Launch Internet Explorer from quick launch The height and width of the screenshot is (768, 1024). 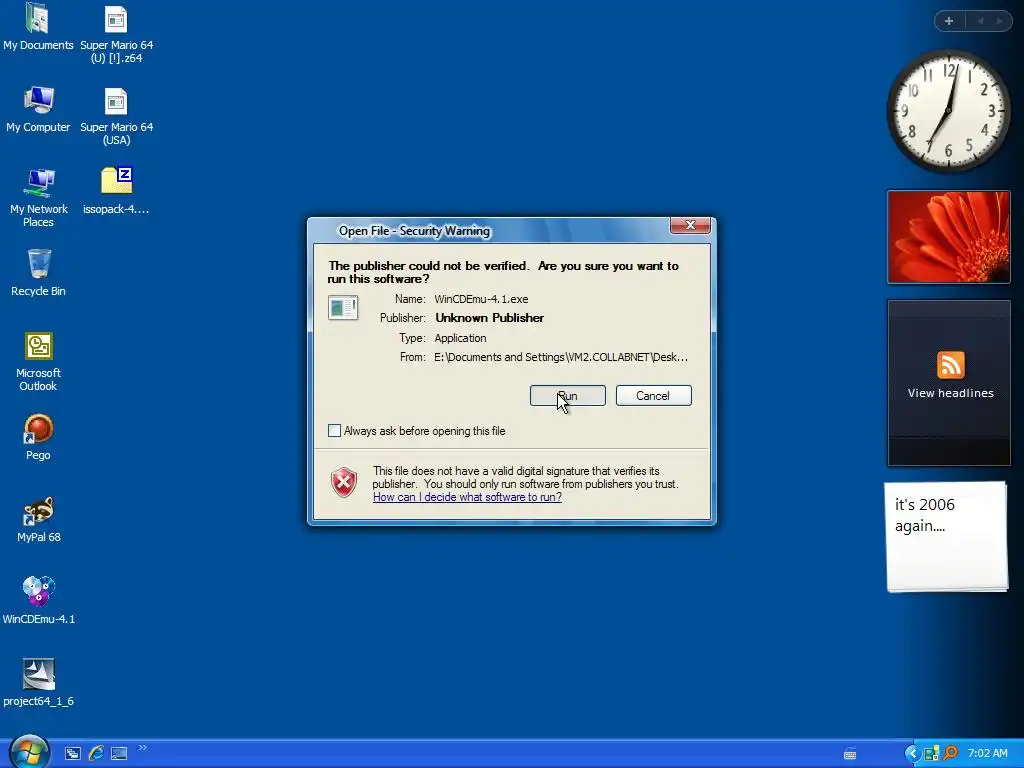(x=96, y=754)
